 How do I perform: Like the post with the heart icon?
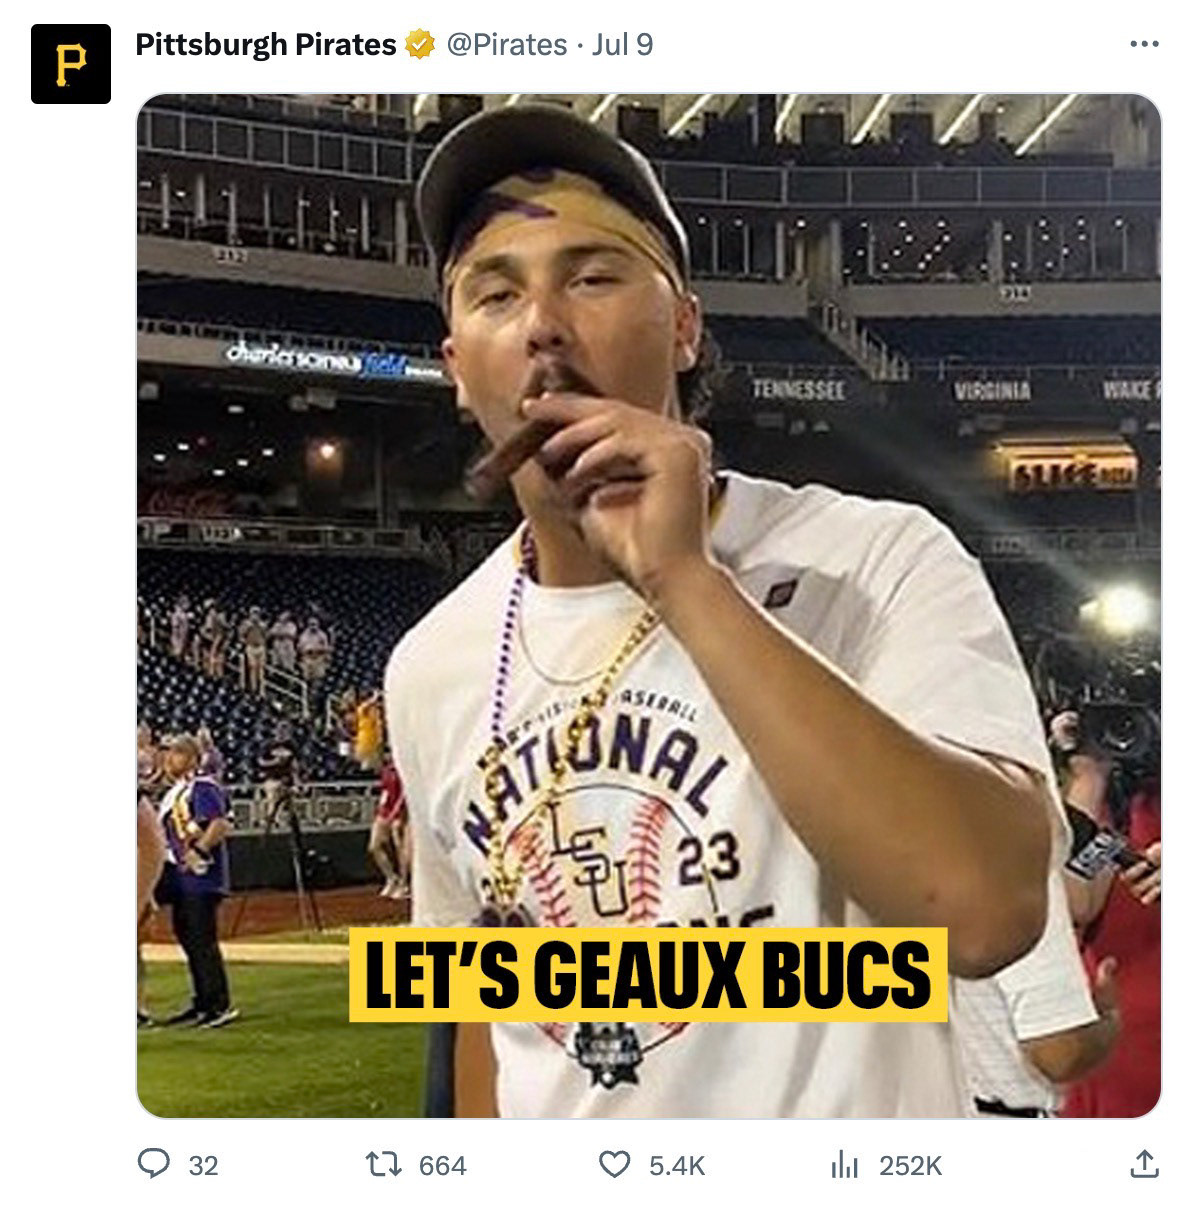pos(613,1164)
